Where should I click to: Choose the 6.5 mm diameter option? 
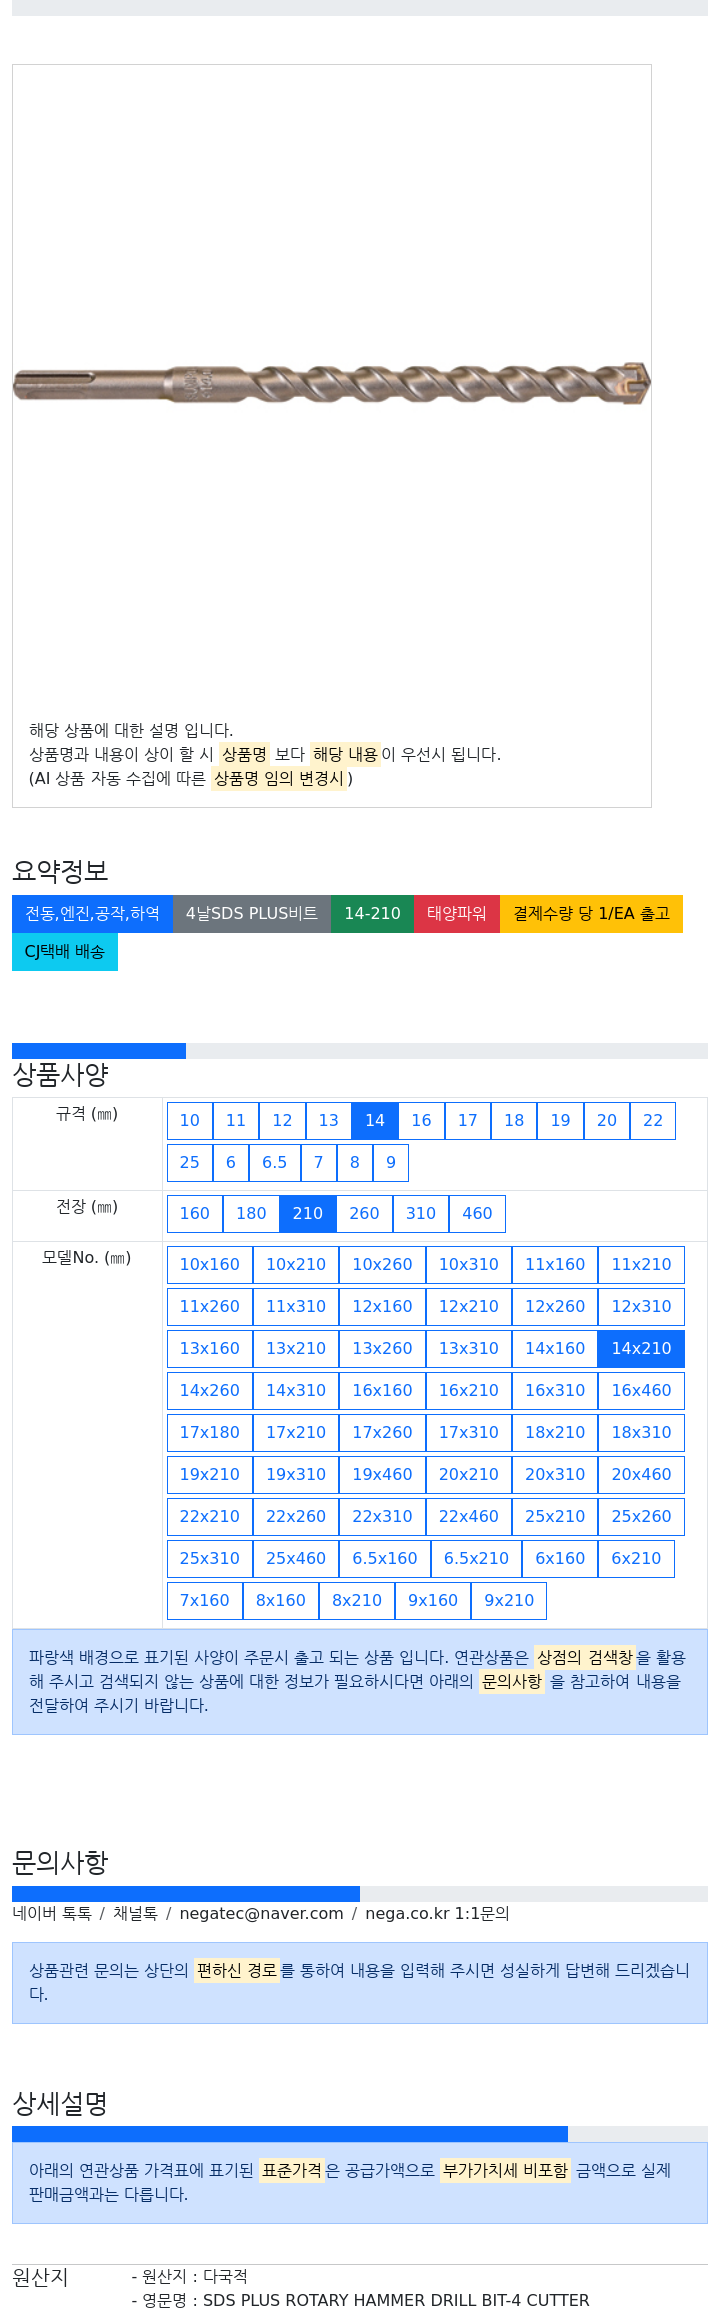[274, 1163]
